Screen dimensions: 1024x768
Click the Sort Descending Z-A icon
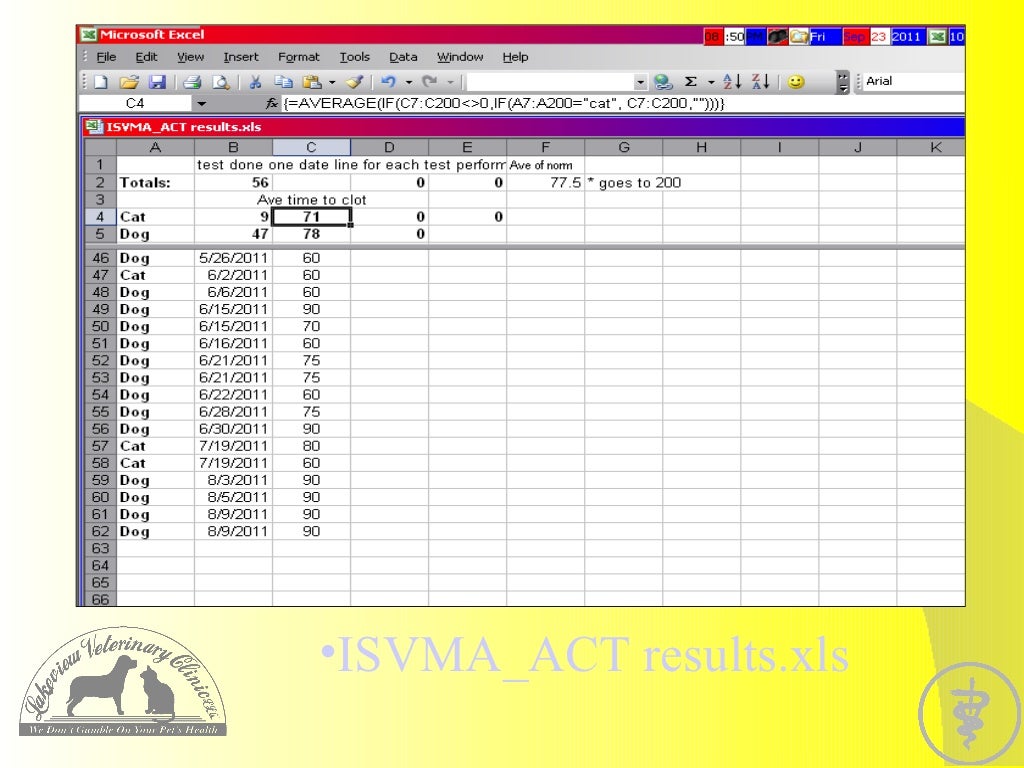(x=761, y=82)
